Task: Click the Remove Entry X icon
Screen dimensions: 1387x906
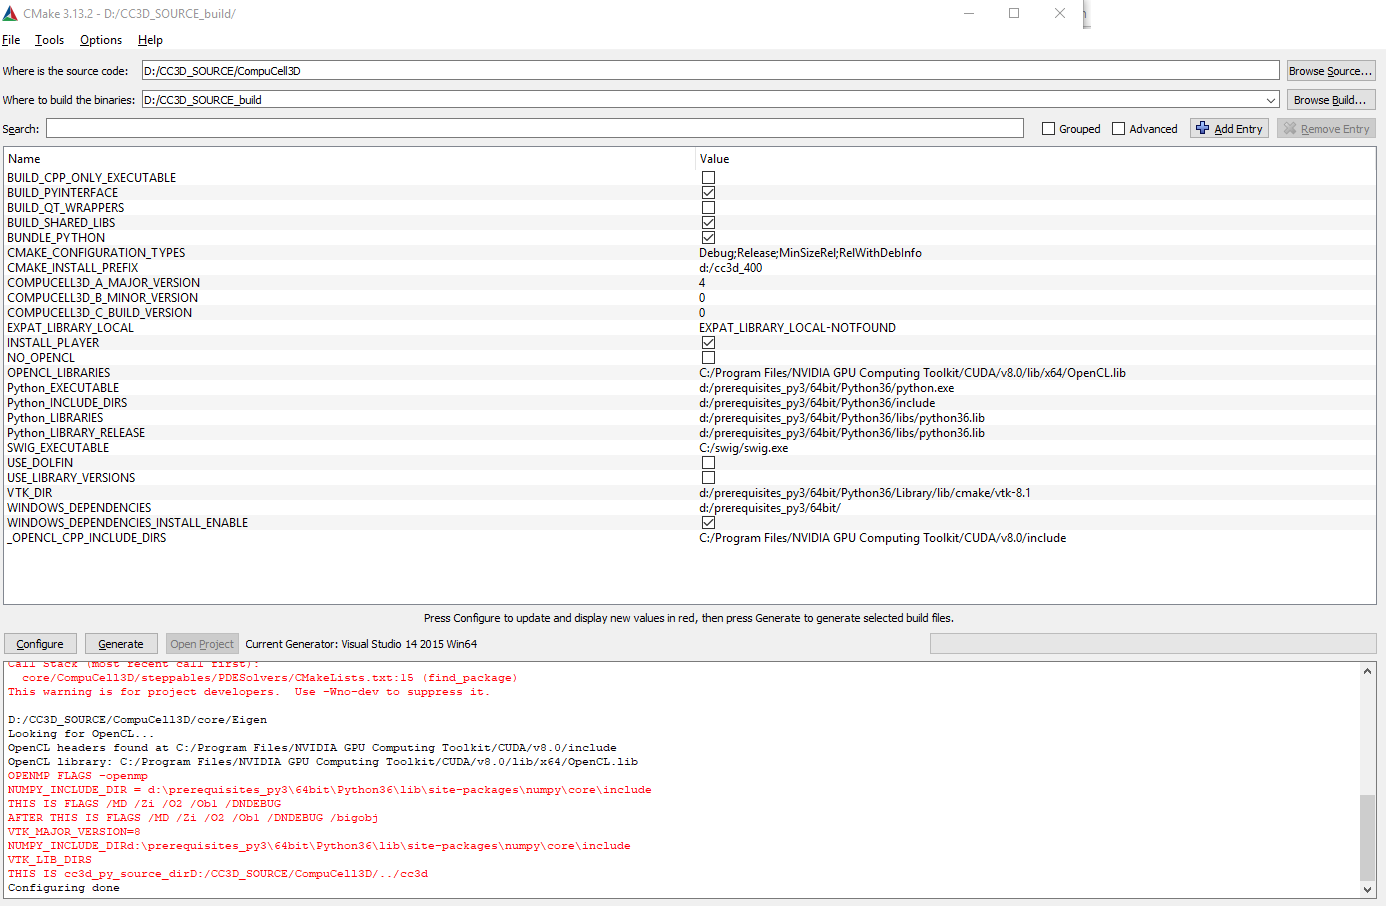Action: coord(1290,129)
